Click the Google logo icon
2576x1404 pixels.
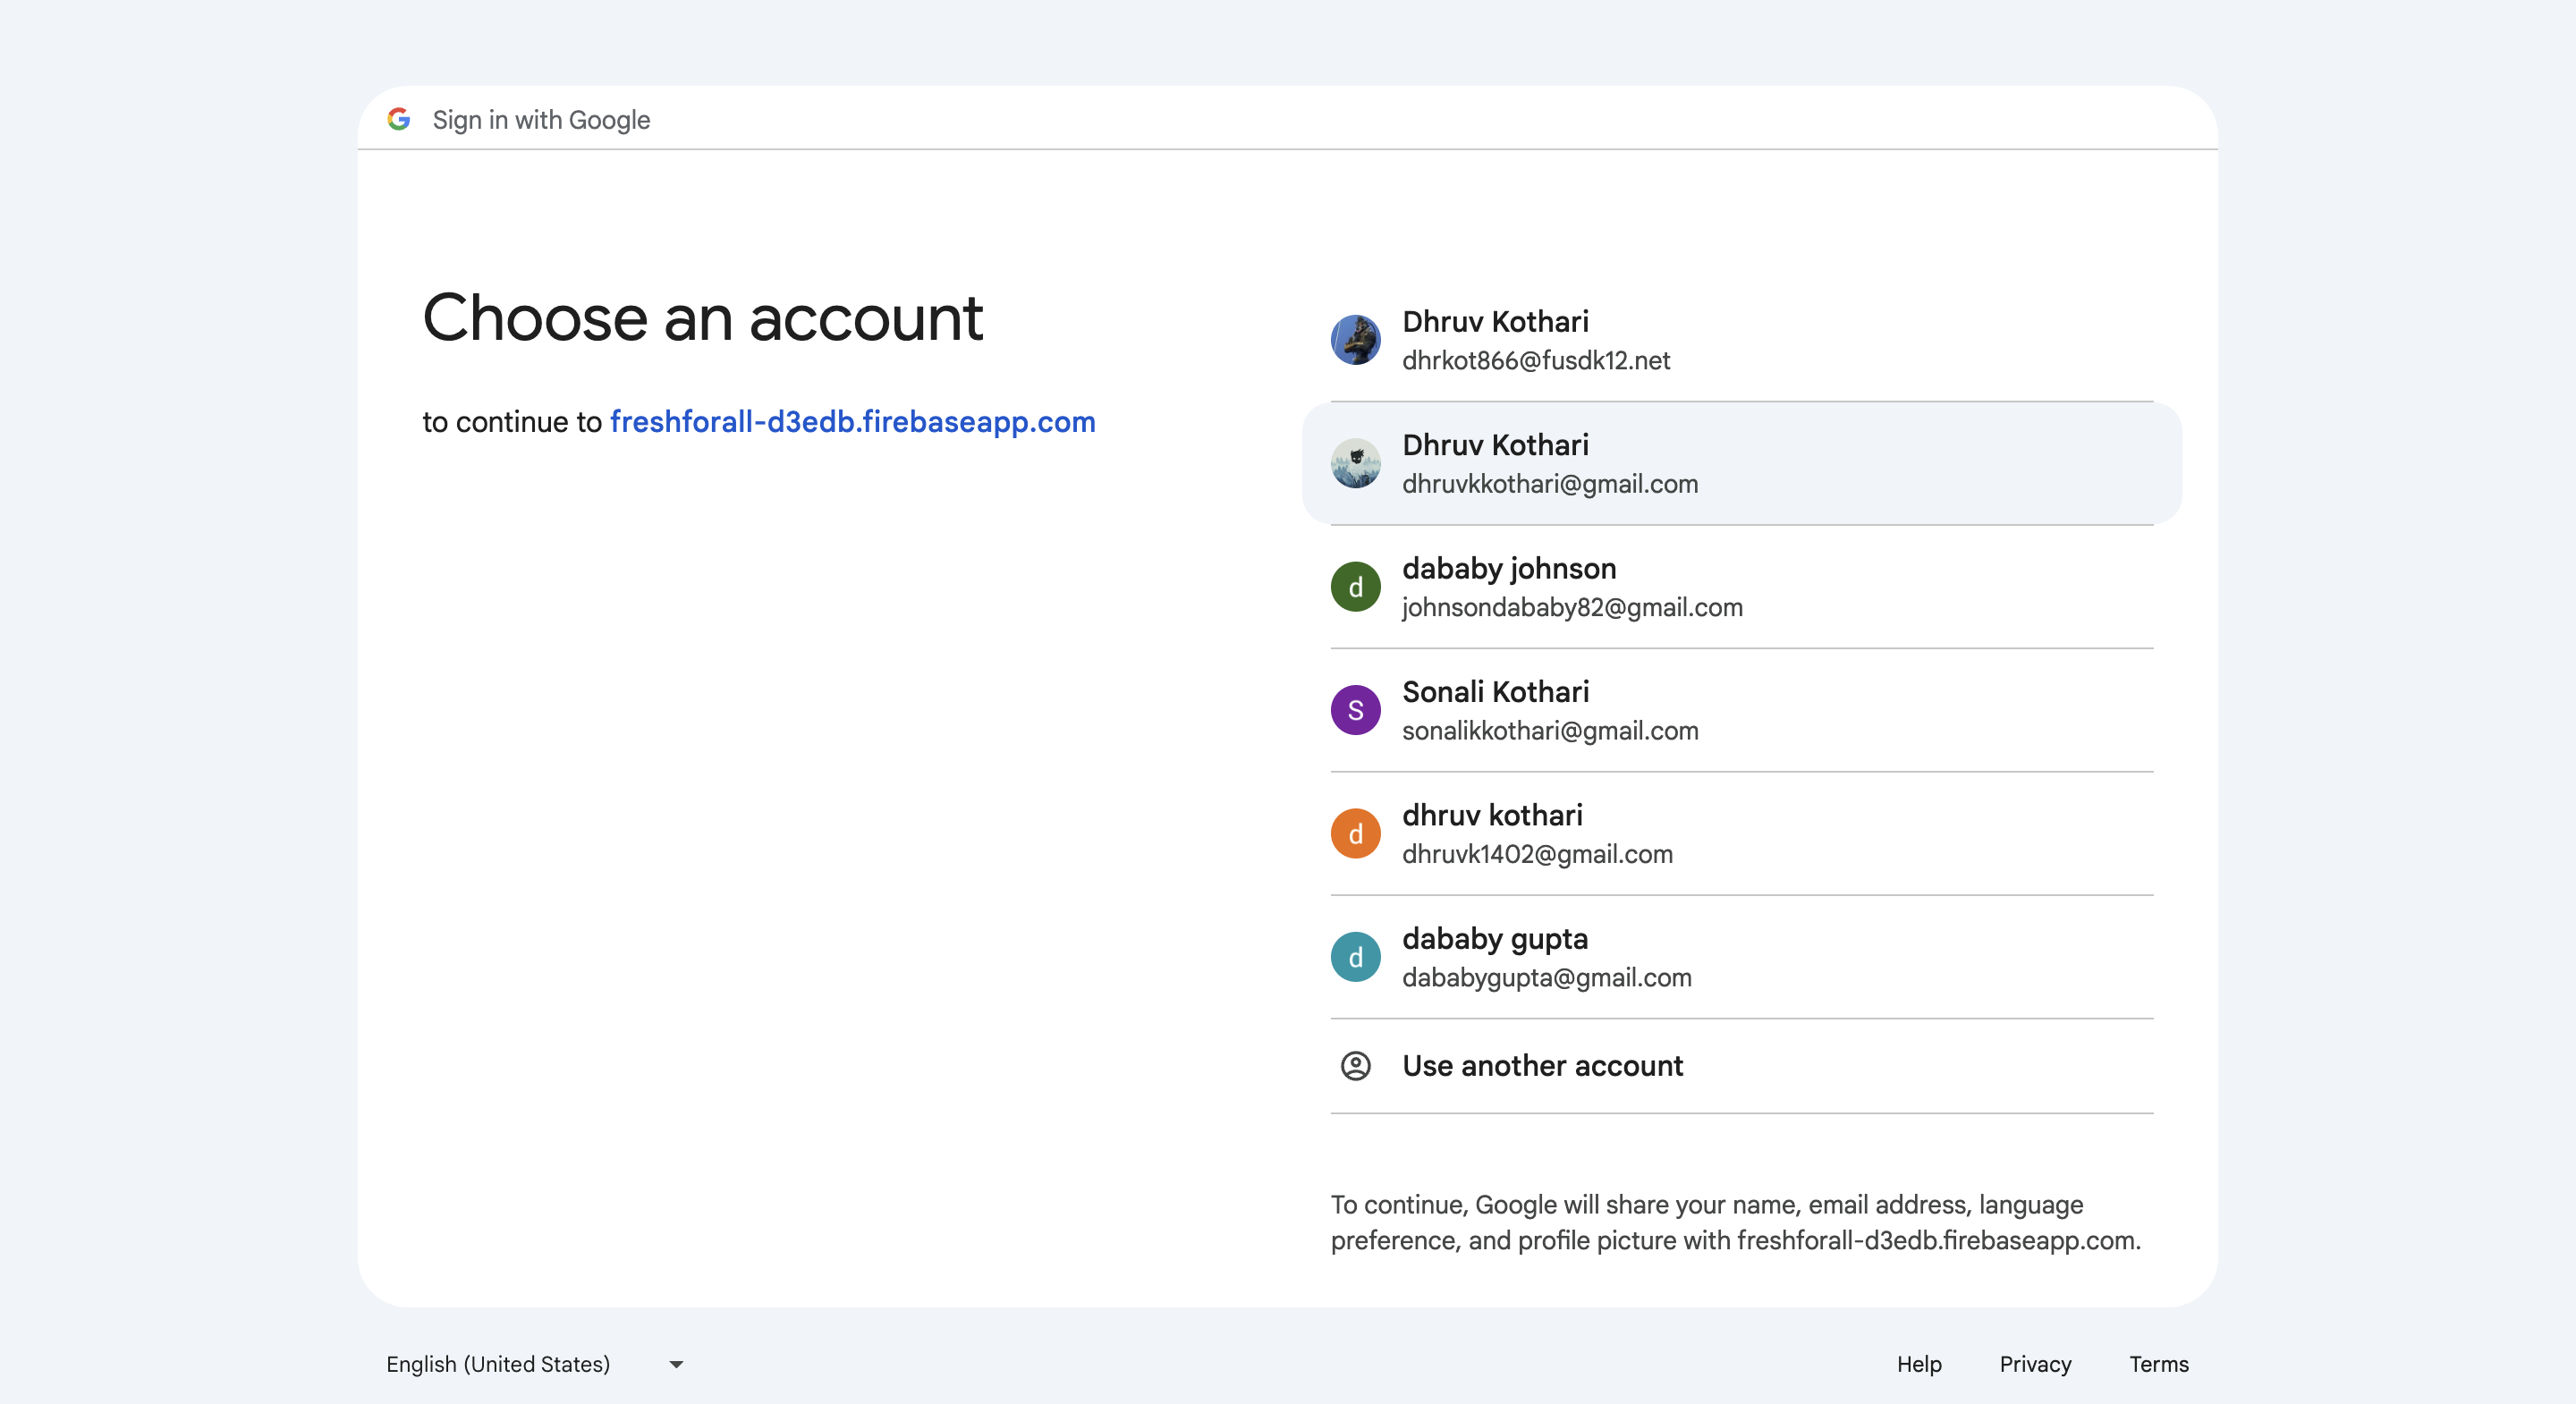(x=399, y=119)
